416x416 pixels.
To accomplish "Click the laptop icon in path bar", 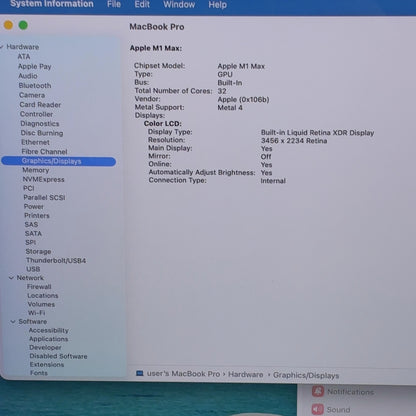I will click(x=140, y=373).
